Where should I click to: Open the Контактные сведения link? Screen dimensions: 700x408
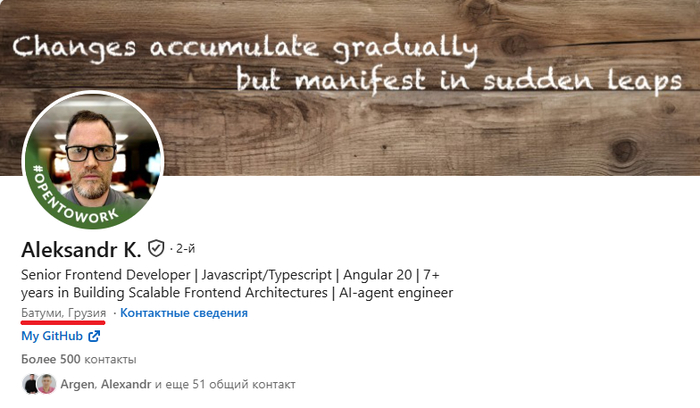point(184,313)
